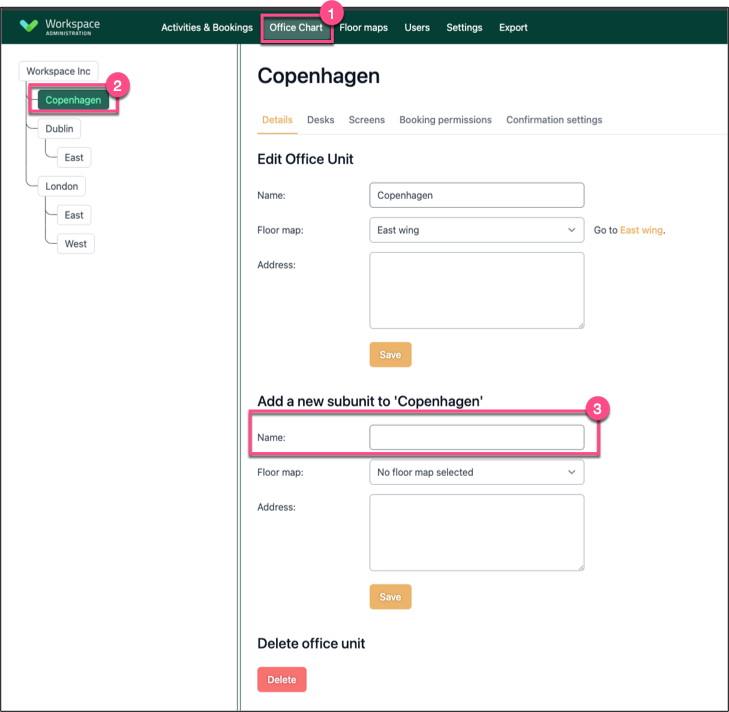The image size is (729, 712).
Task: Edit the office unit Name field
Action: pos(477,195)
